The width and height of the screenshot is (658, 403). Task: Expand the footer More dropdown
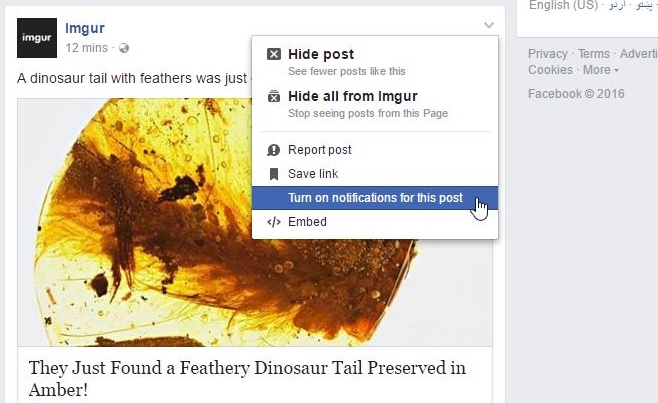[x=601, y=70]
